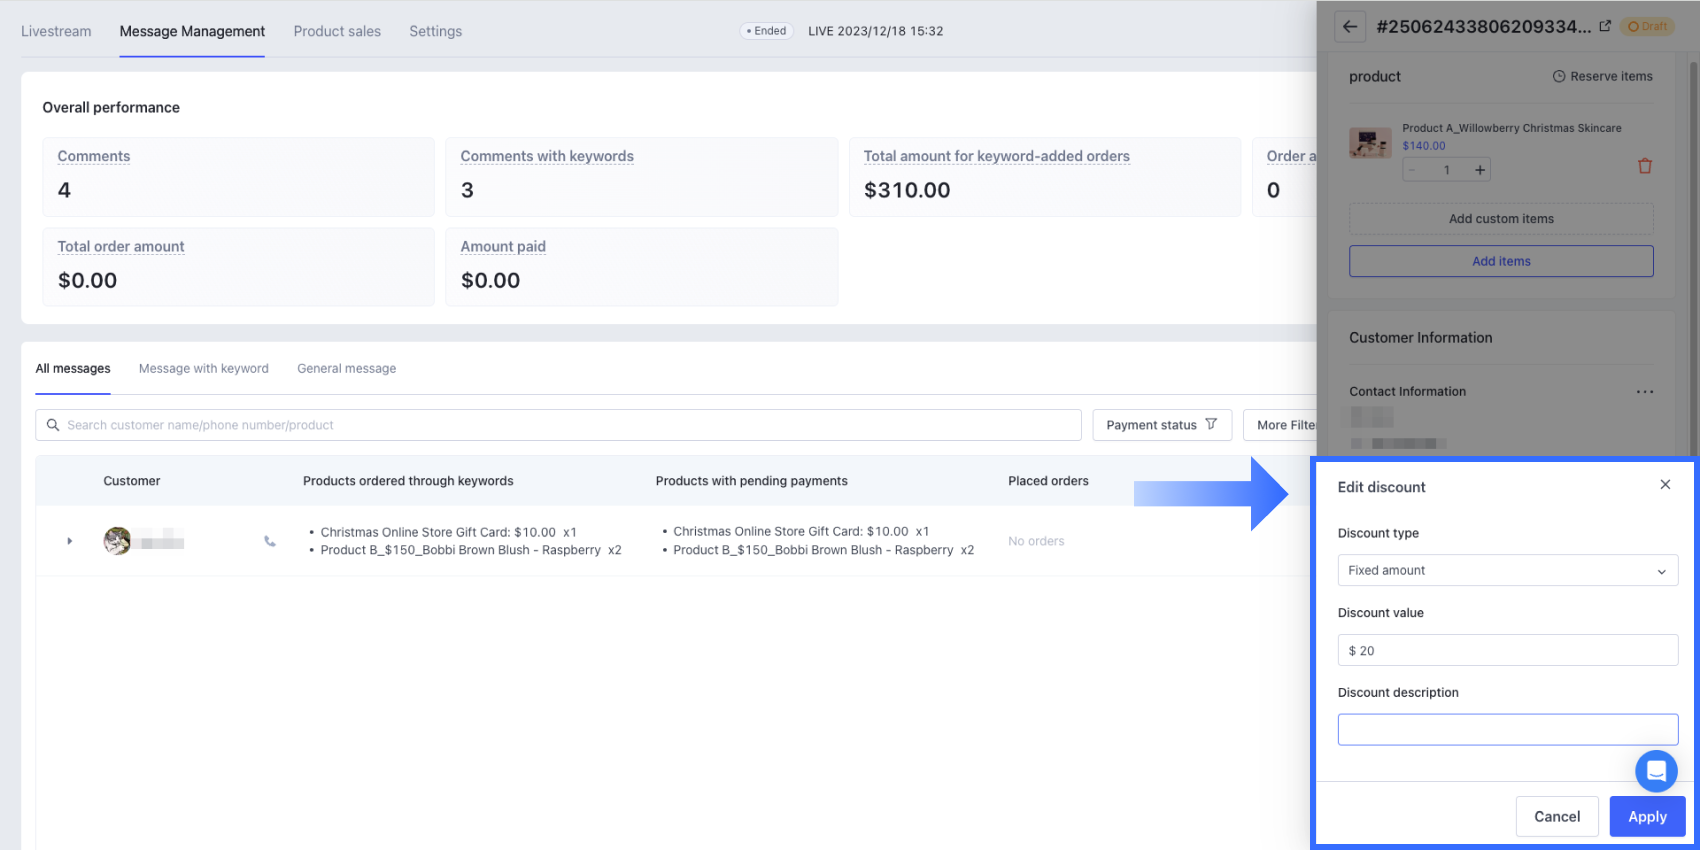Expand the customer row arrow

[69, 541]
